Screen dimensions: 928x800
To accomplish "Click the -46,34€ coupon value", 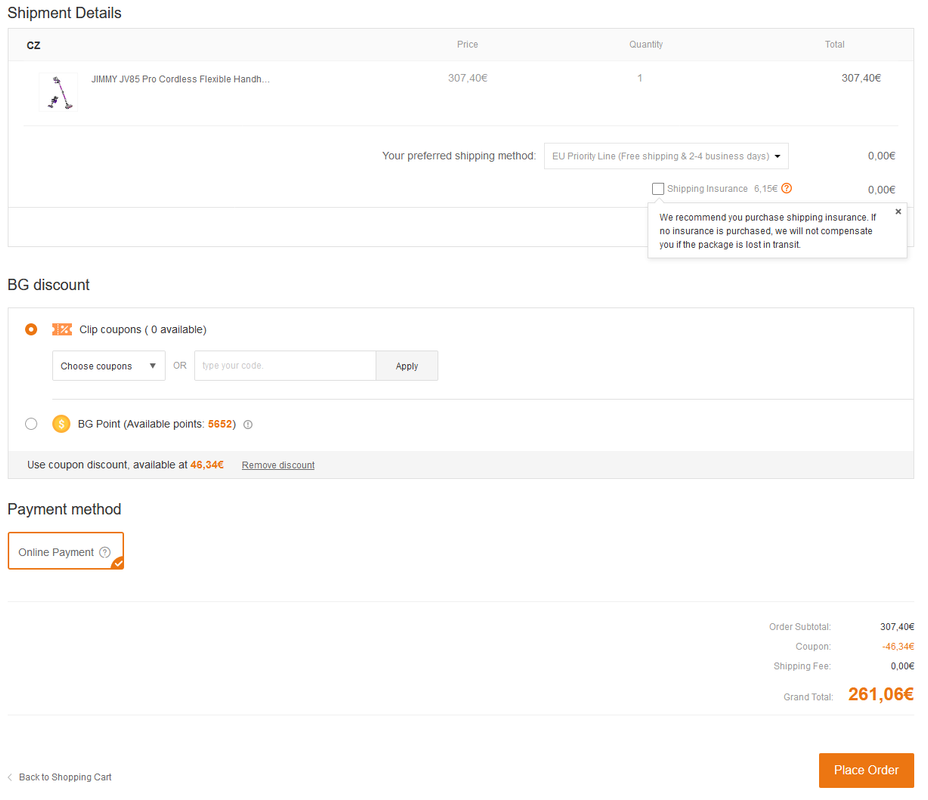I will pos(898,646).
